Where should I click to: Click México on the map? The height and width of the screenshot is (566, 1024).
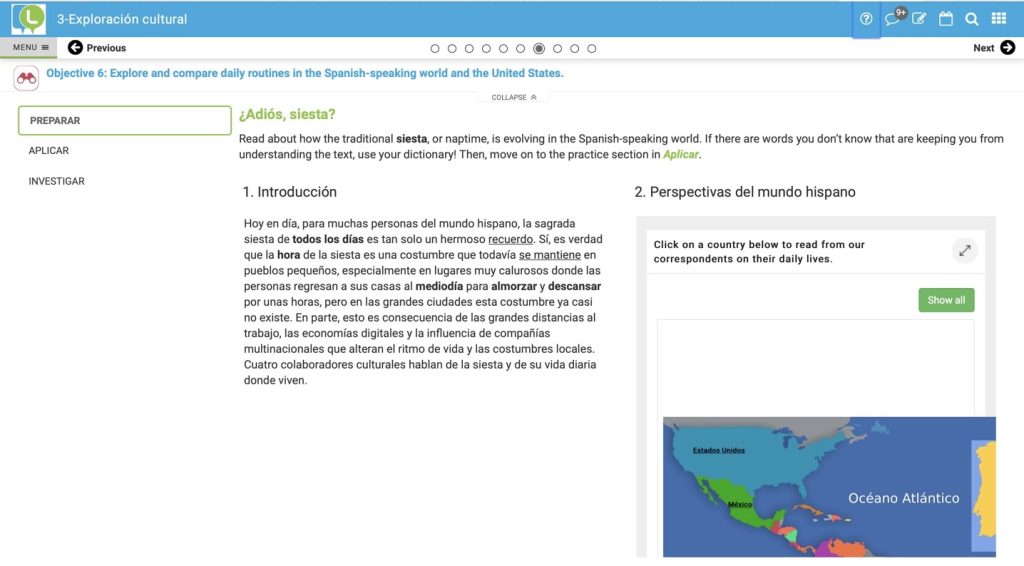738,503
